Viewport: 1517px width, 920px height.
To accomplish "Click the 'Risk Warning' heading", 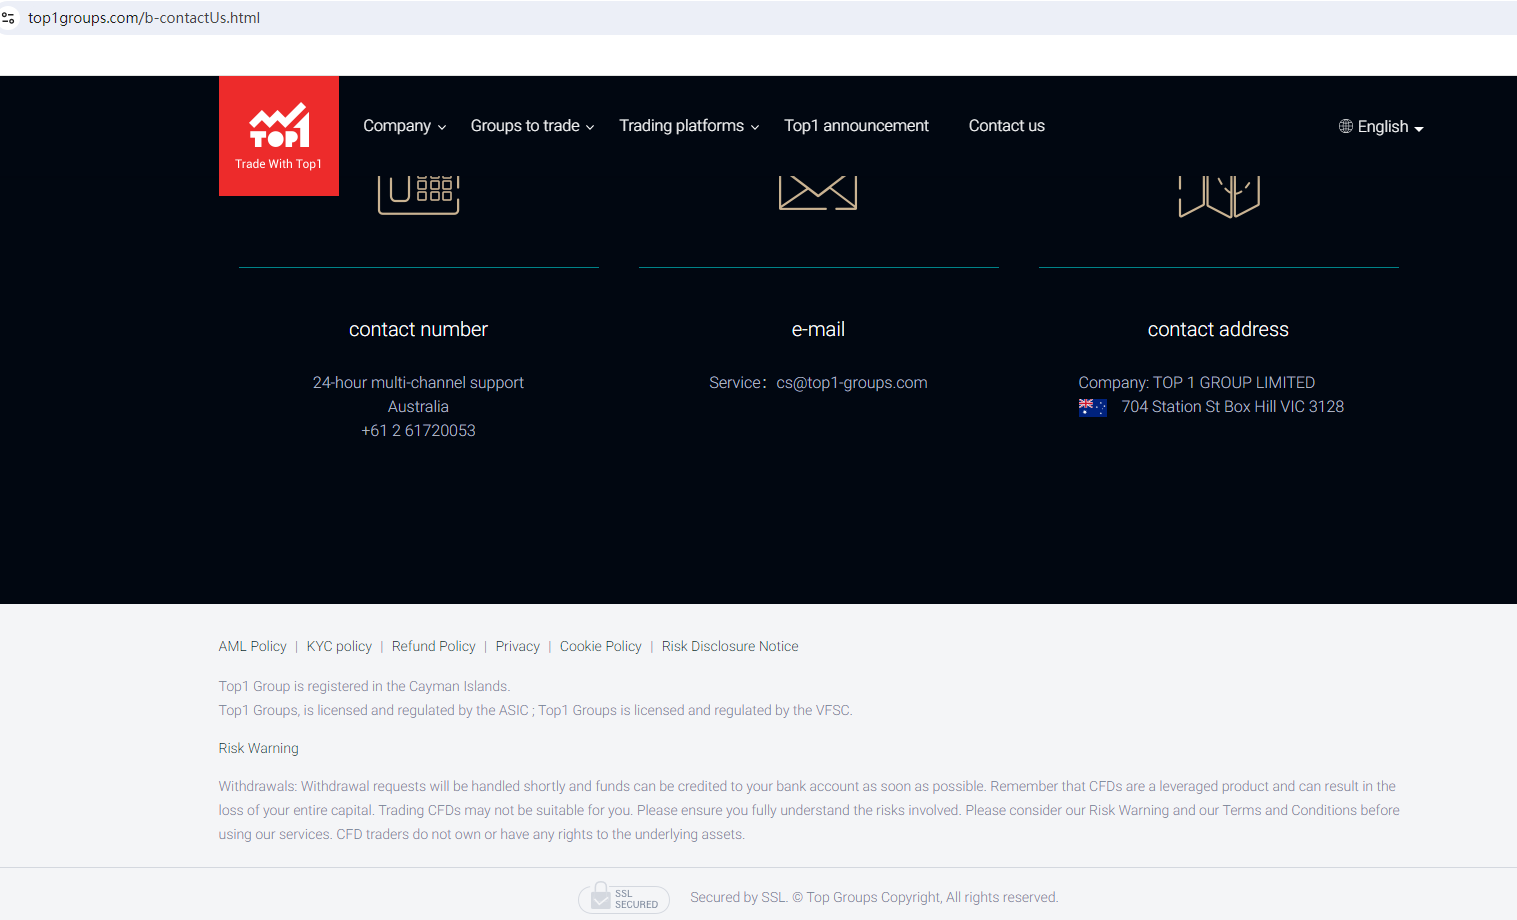I will pyautogui.click(x=259, y=749).
